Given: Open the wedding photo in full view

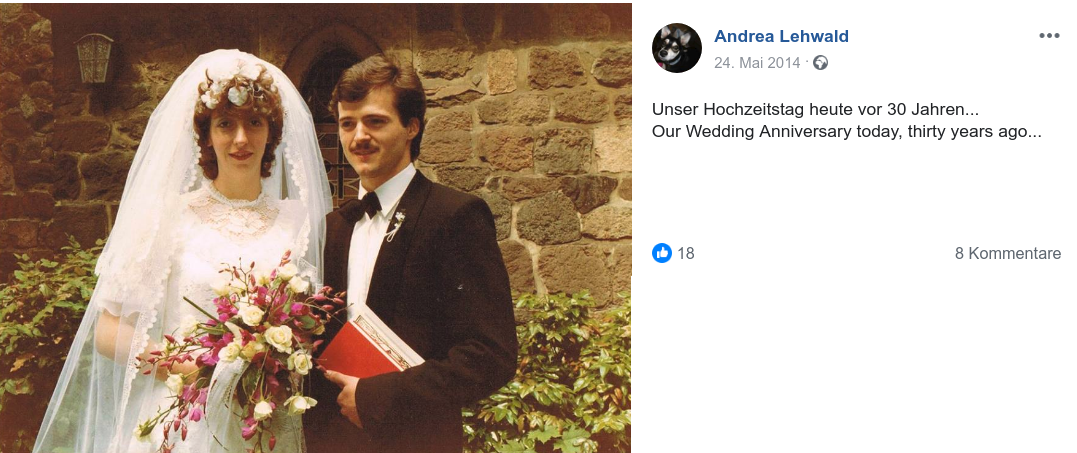Looking at the screenshot, I should pos(316,228).
